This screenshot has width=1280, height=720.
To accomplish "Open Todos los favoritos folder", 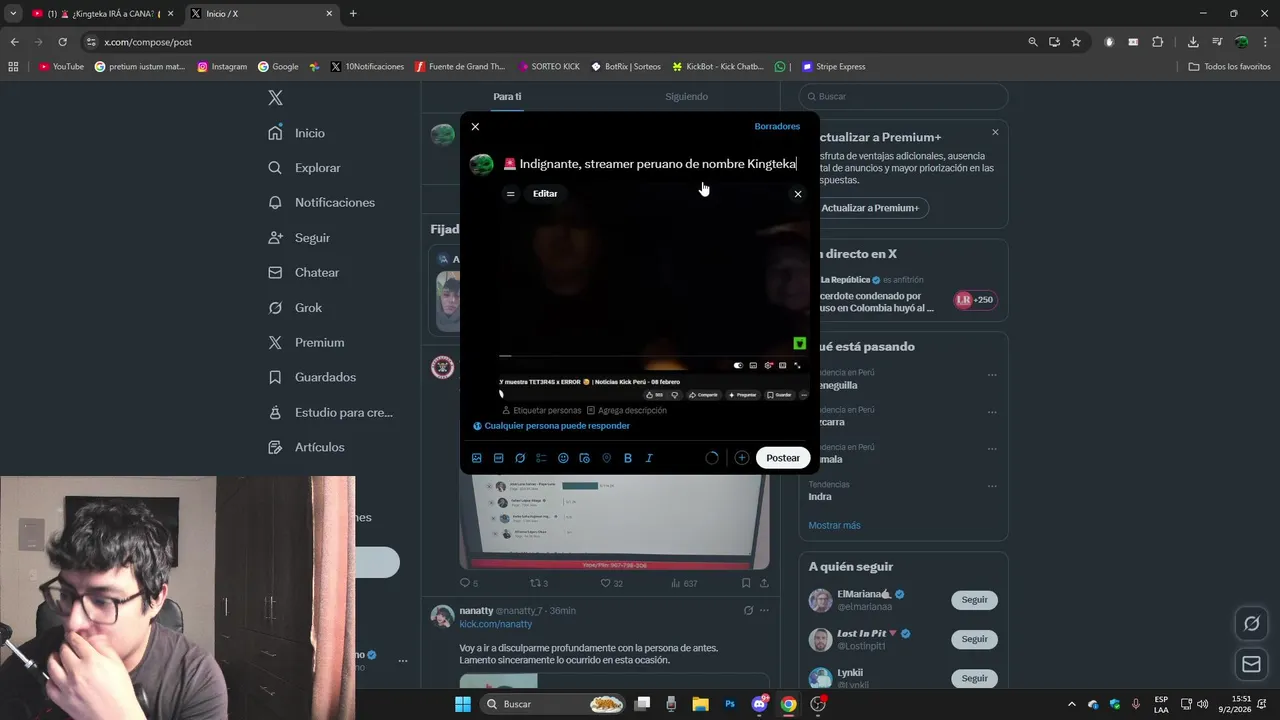I will 1230,67.
